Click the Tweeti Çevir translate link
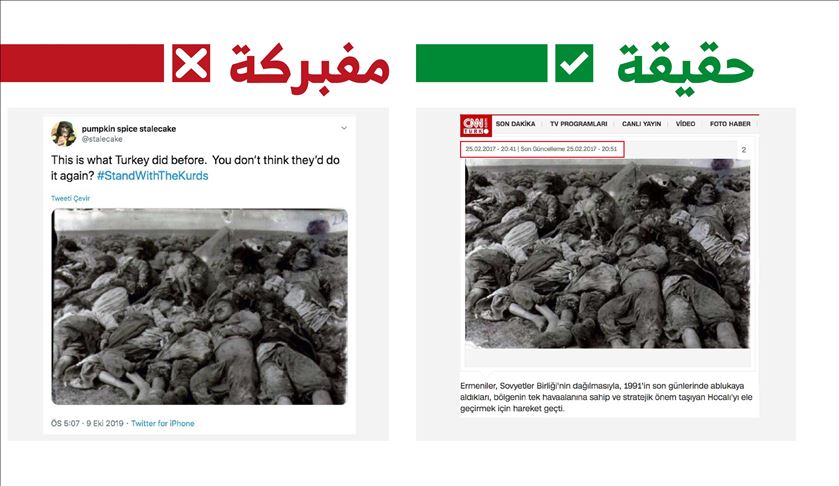839x486 pixels. pyautogui.click(x=70, y=198)
